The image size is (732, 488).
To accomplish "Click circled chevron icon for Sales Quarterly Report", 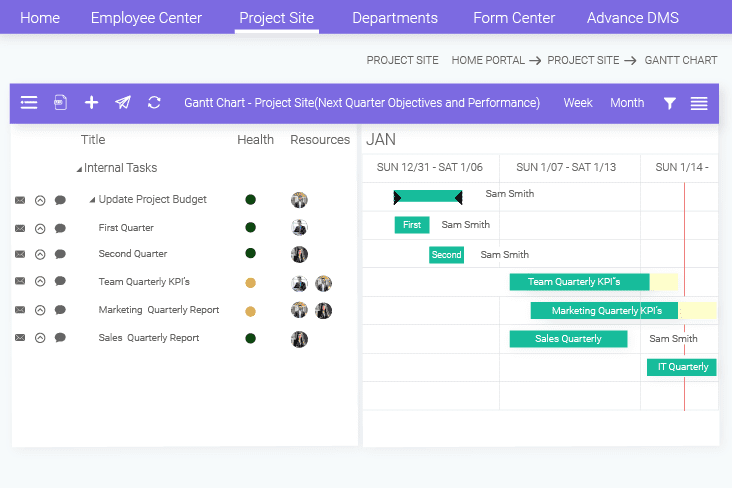I will [40, 338].
